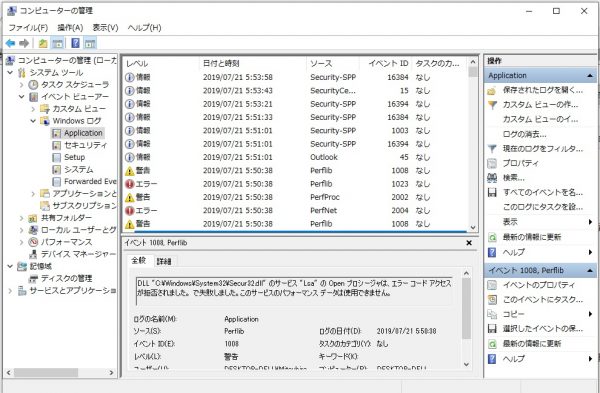
Task: Select パフォーマンス in the tree
Action: [x=66, y=242]
